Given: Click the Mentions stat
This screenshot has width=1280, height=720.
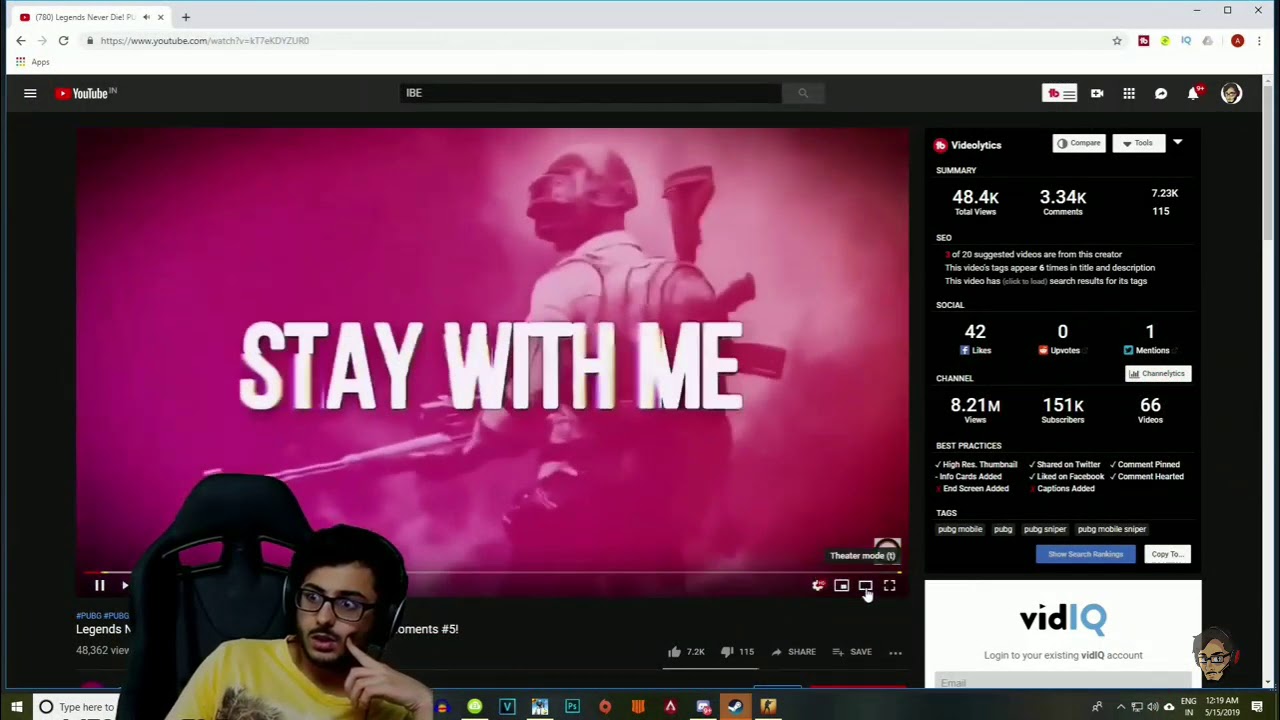Looking at the screenshot, I should coord(1149,339).
